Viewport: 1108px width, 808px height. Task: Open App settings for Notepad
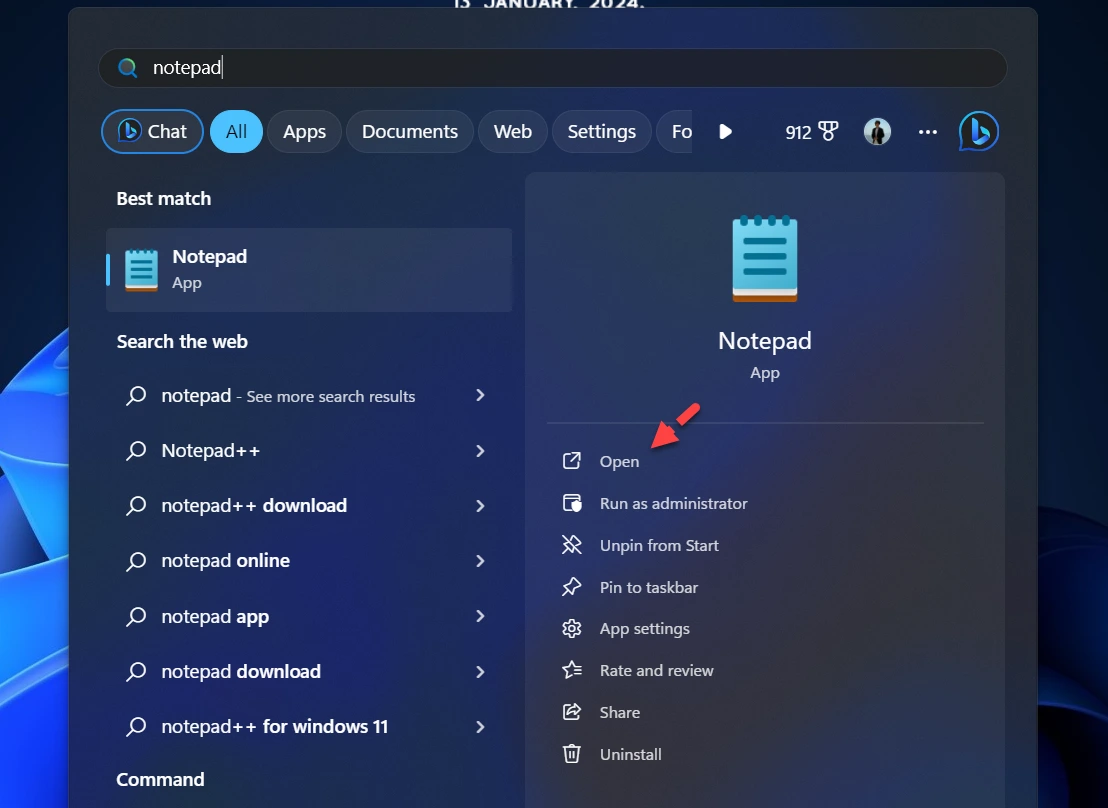tap(644, 629)
